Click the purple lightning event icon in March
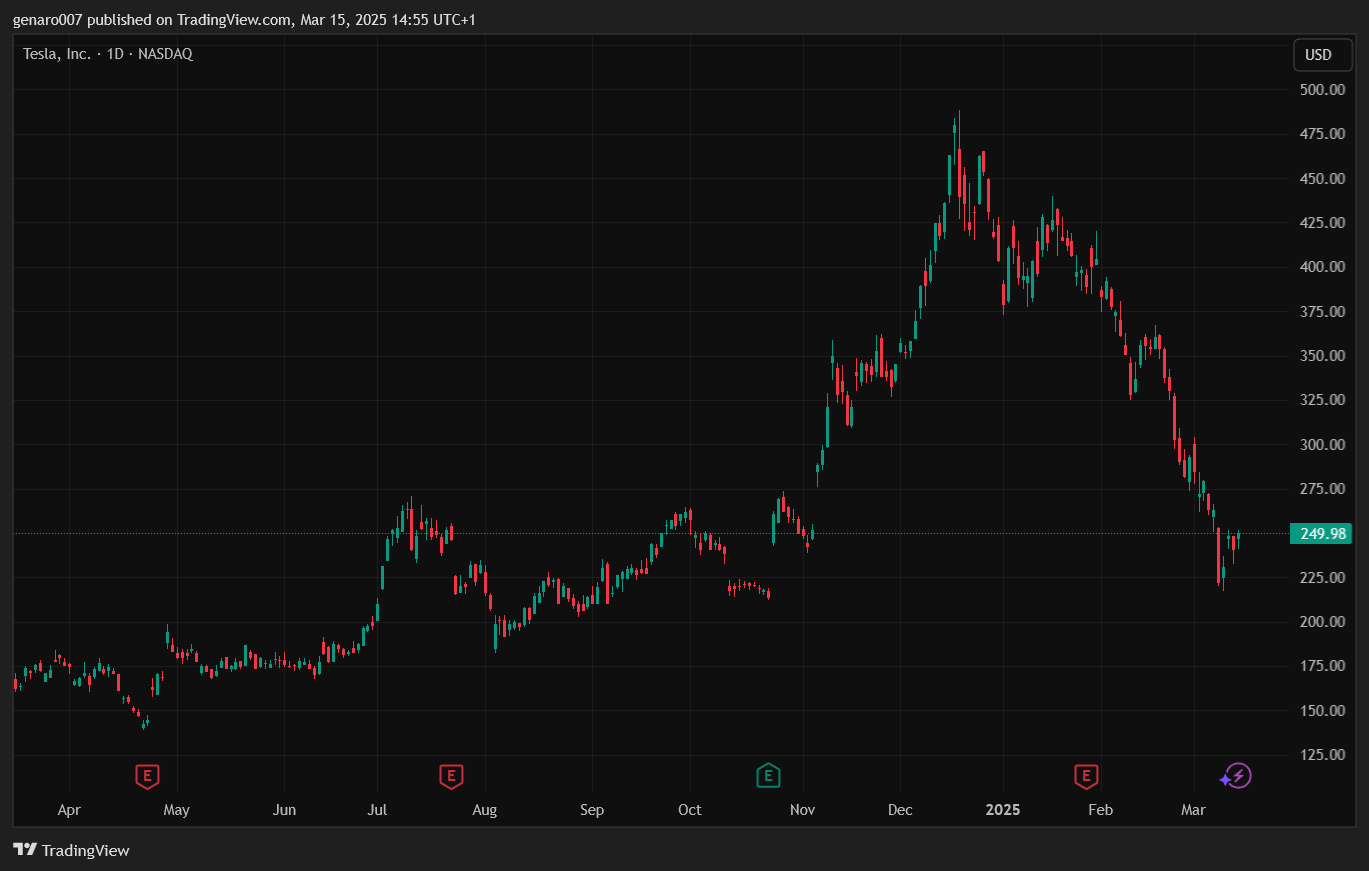 click(x=1238, y=775)
